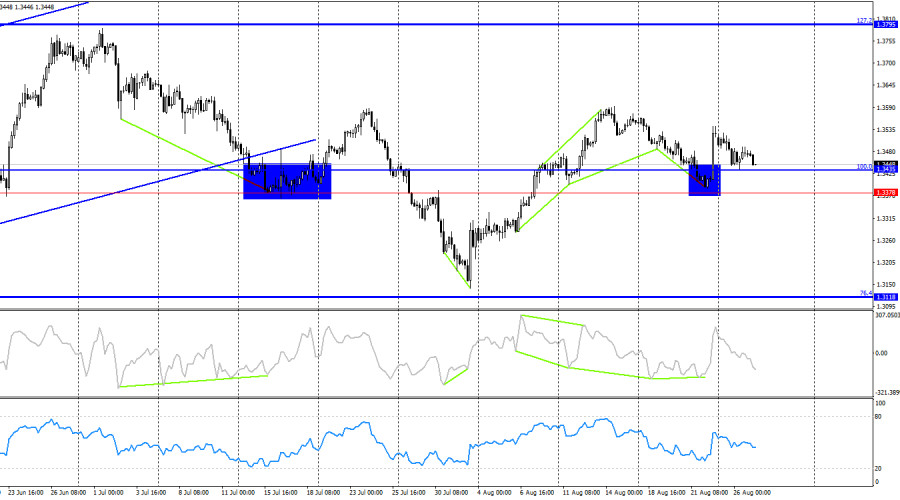
Task: Click the 1.3205 price axis label
Action: pyautogui.click(x=886, y=263)
